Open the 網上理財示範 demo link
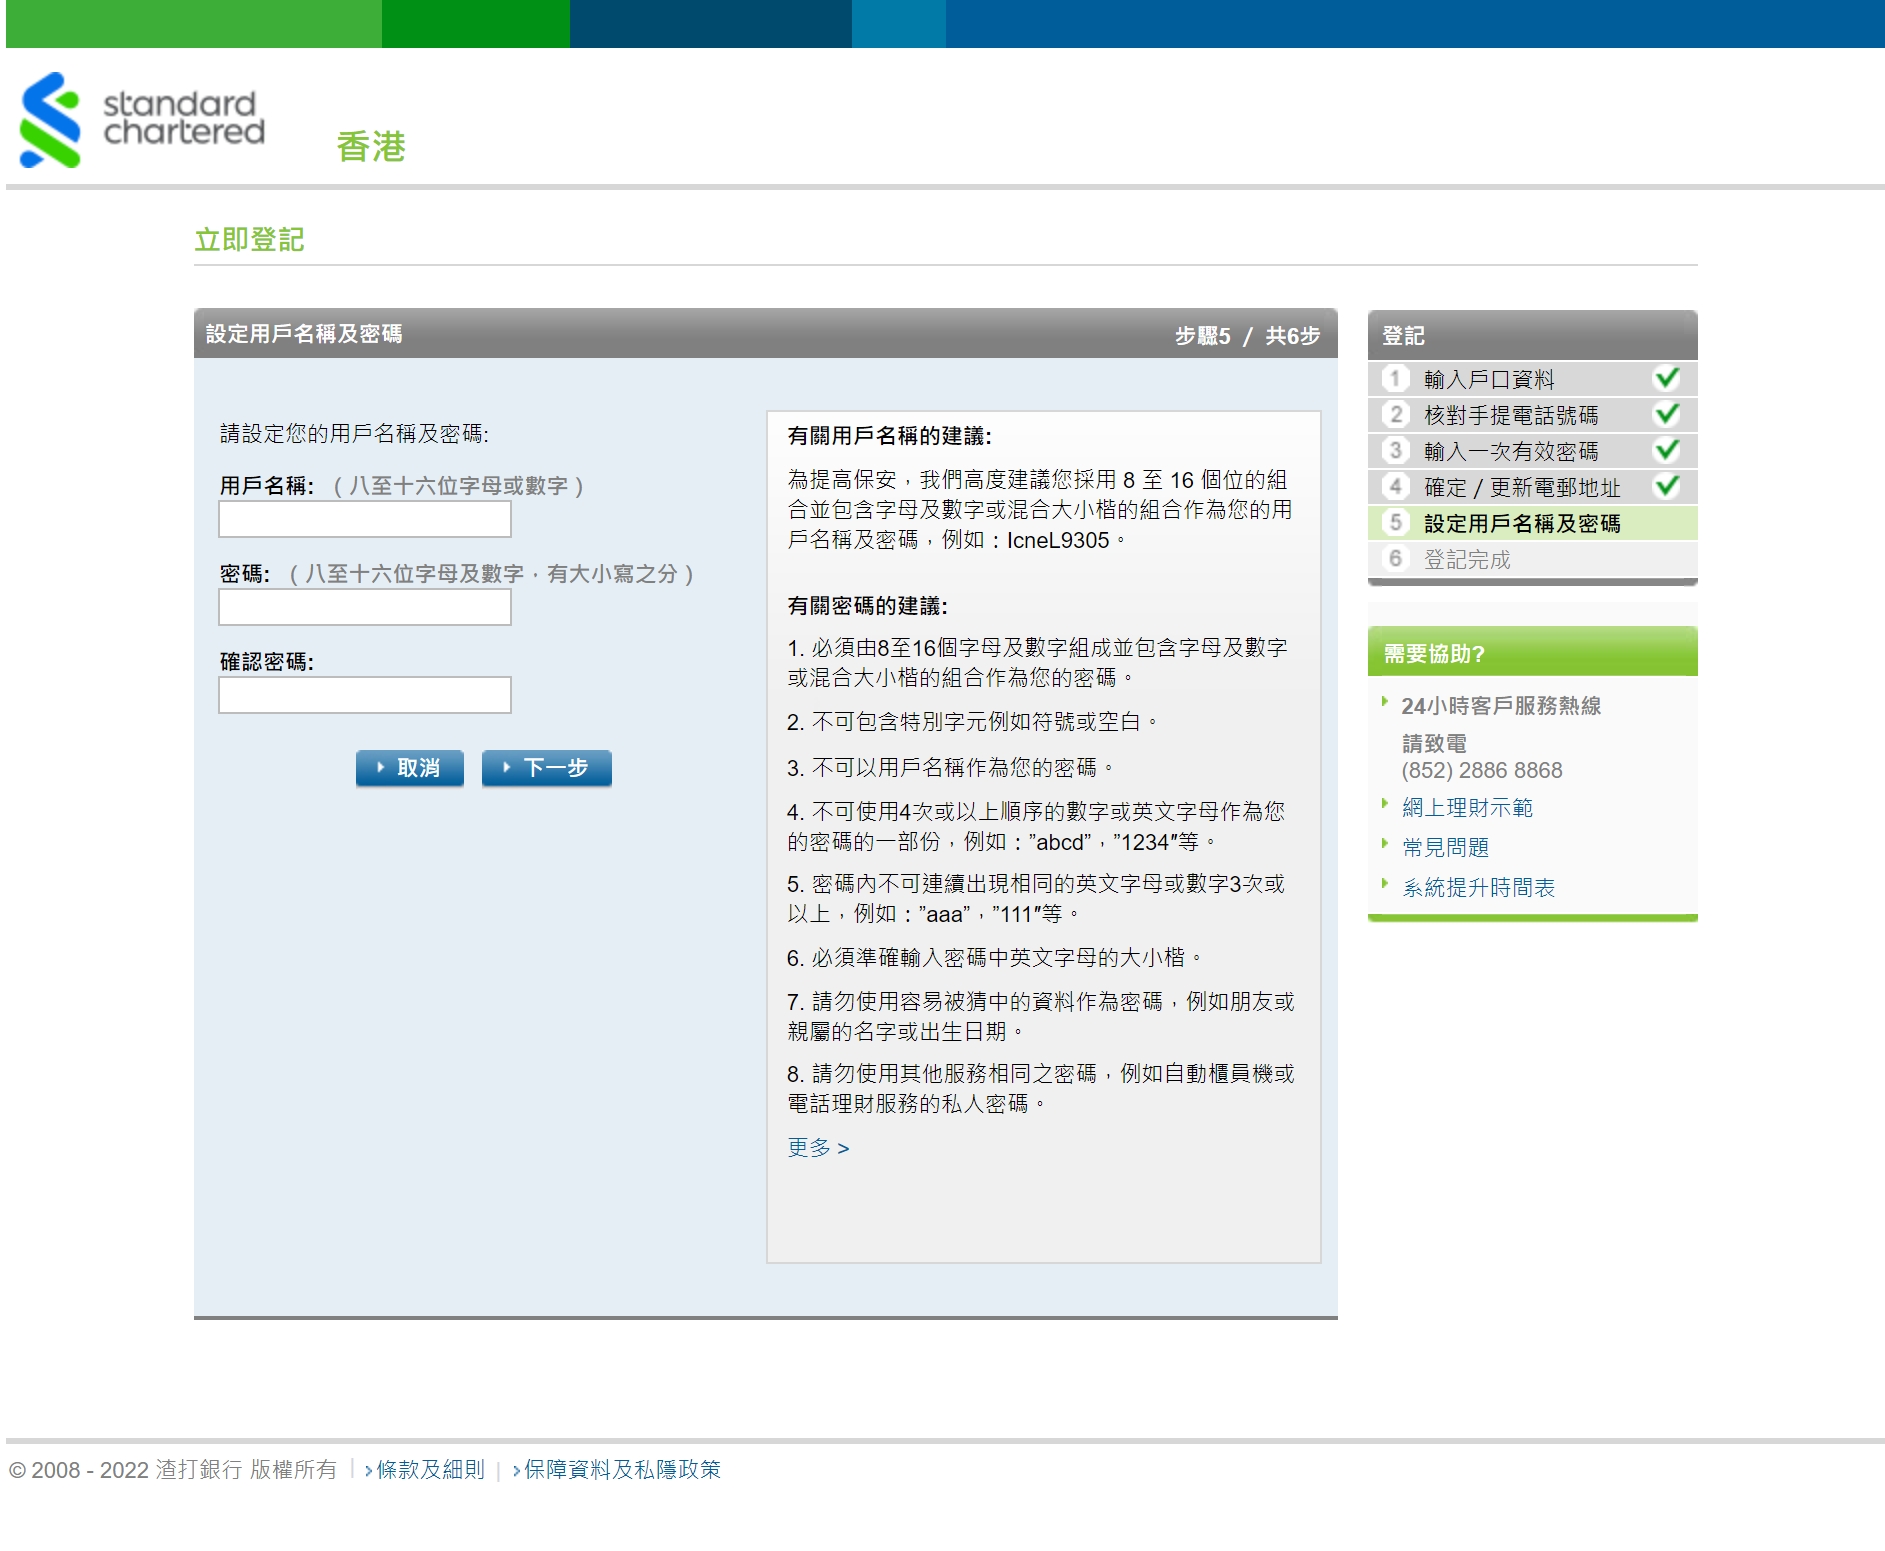Screen dimensions: 1885x1551 tap(1466, 808)
